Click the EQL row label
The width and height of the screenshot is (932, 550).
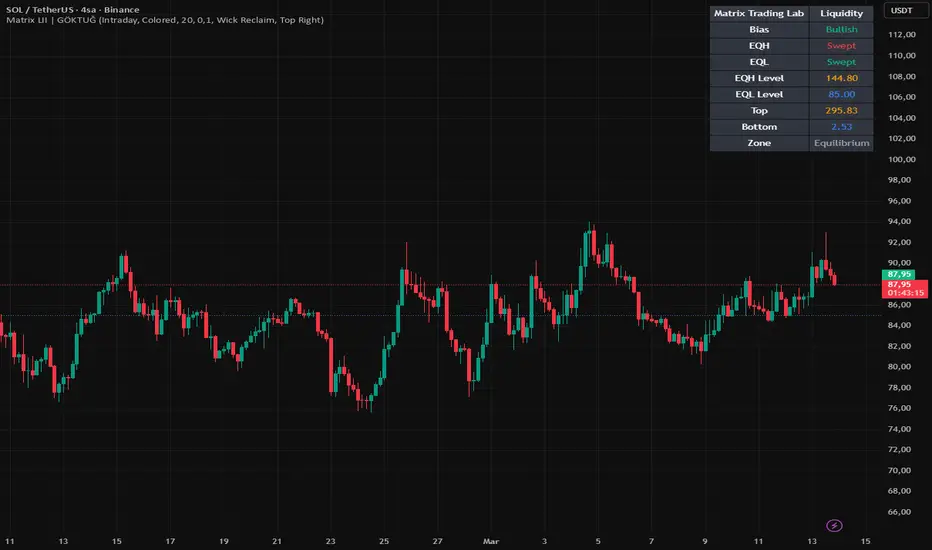click(x=759, y=62)
